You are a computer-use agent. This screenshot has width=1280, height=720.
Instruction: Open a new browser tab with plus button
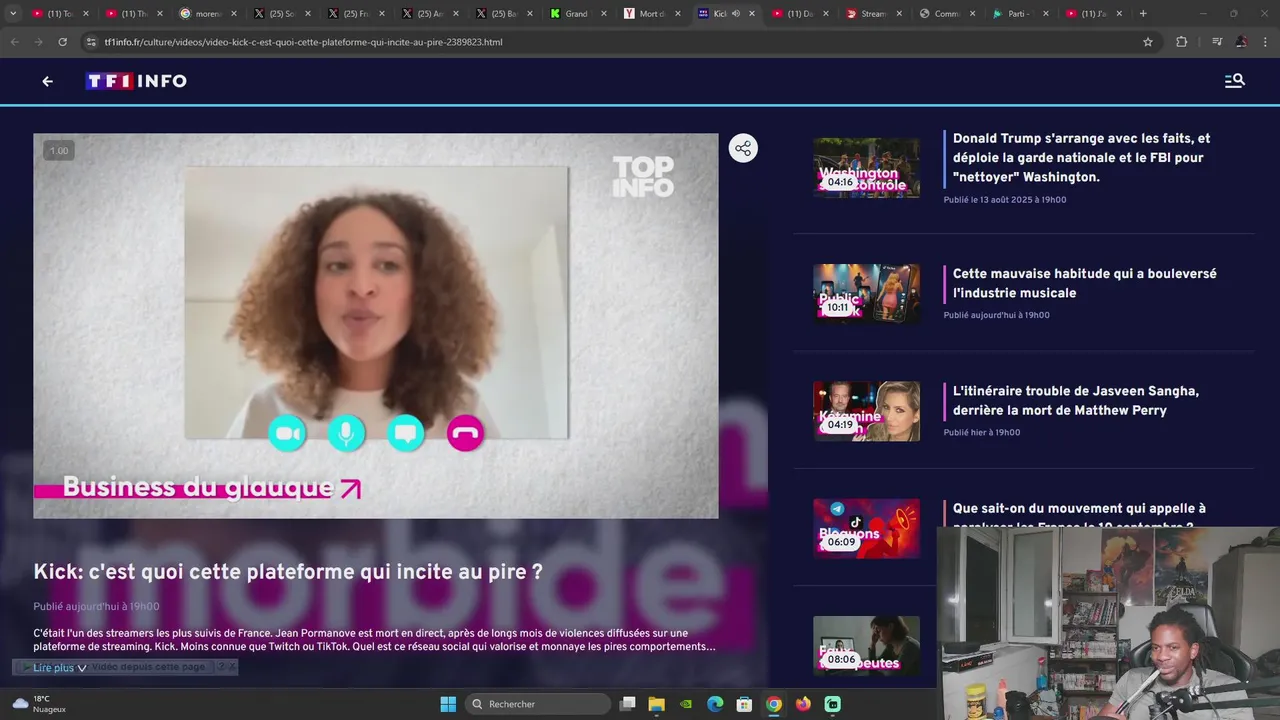click(1143, 14)
